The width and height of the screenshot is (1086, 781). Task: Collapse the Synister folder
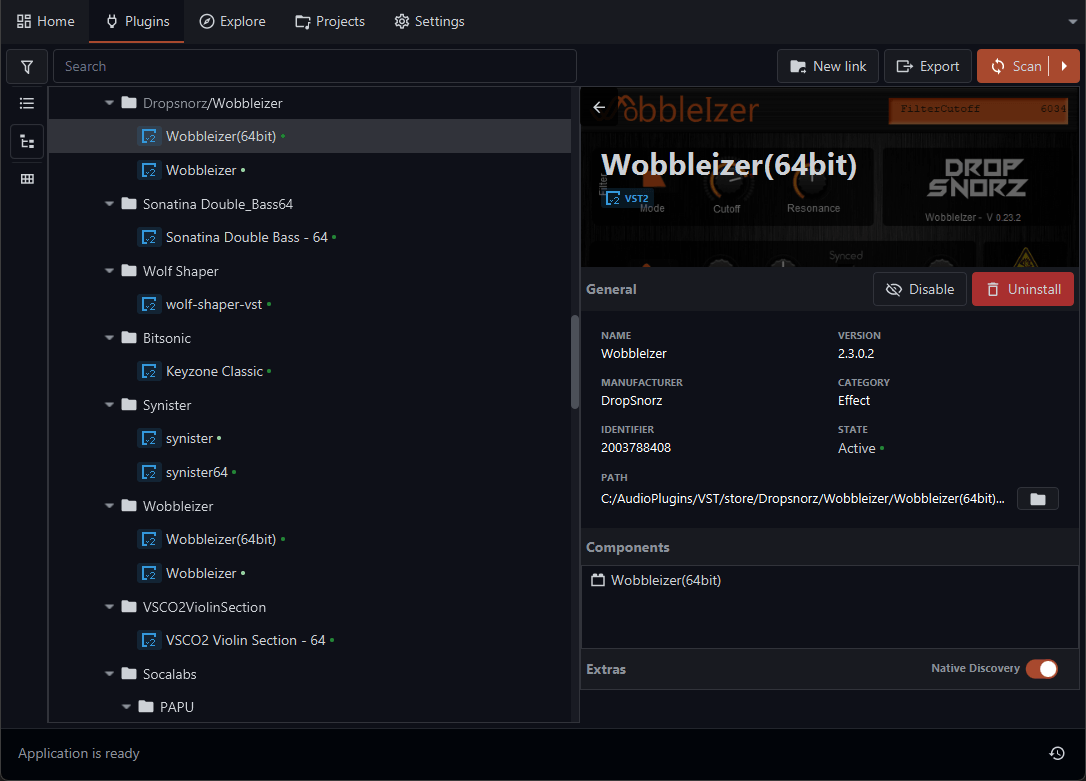click(109, 405)
